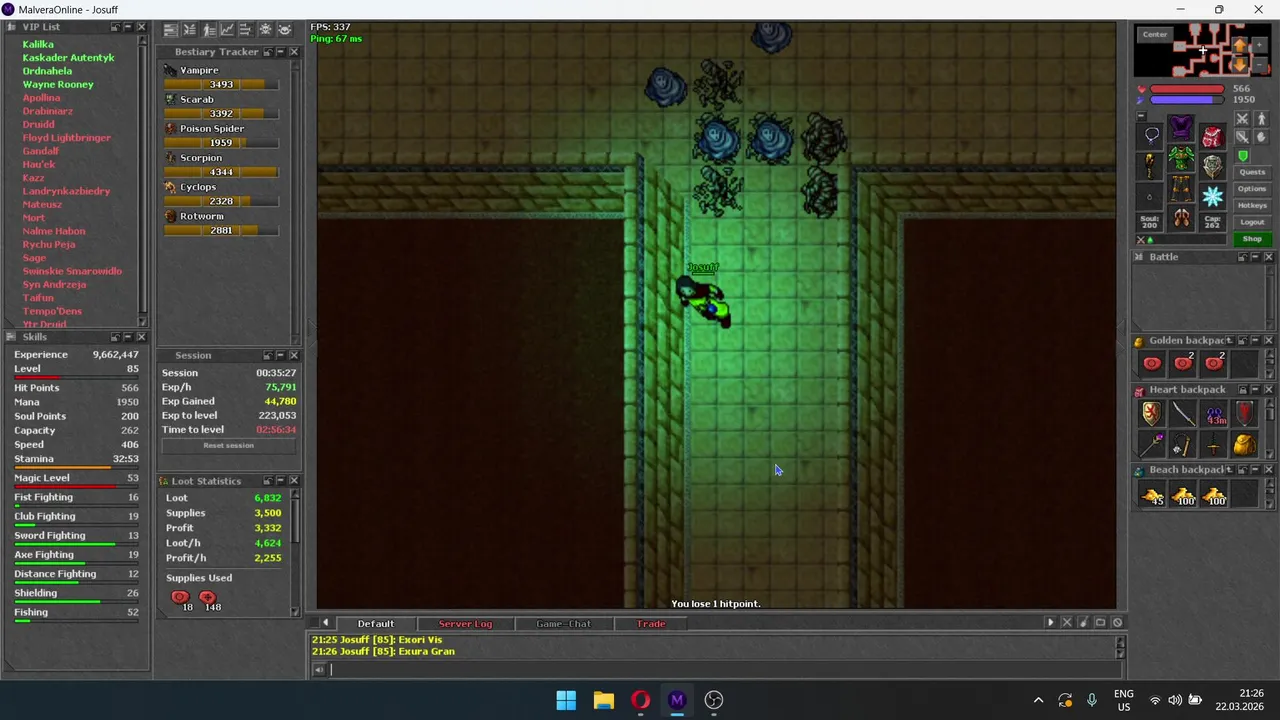Open the skills window toolbar icon
1280x720 pixels.
tap(171, 30)
